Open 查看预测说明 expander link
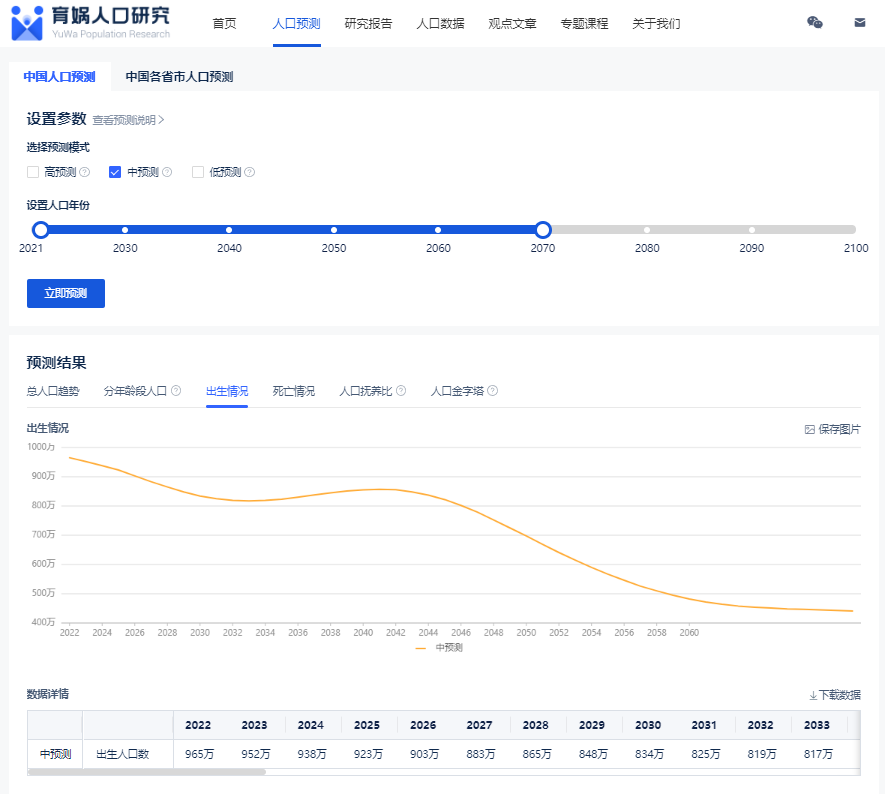The height and width of the screenshot is (794, 885). click(128, 120)
